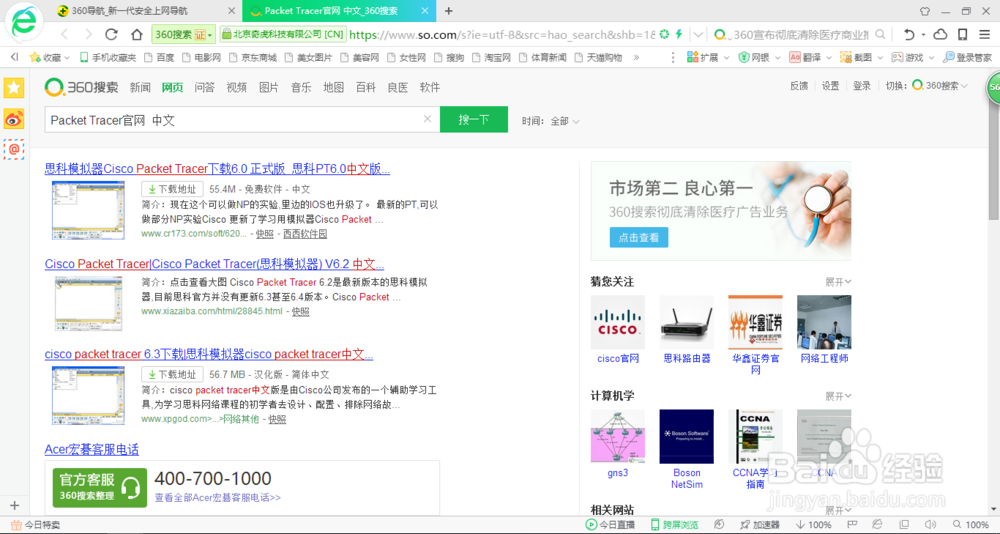Go to the home page icon
This screenshot has height=534, width=1000.
(x=136, y=34)
